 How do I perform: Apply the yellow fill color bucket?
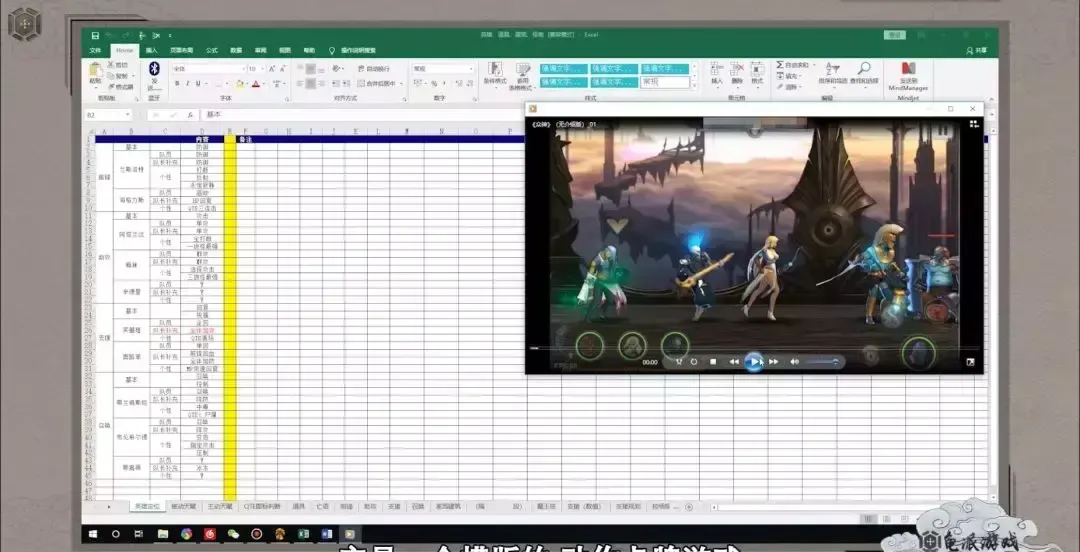pos(239,83)
